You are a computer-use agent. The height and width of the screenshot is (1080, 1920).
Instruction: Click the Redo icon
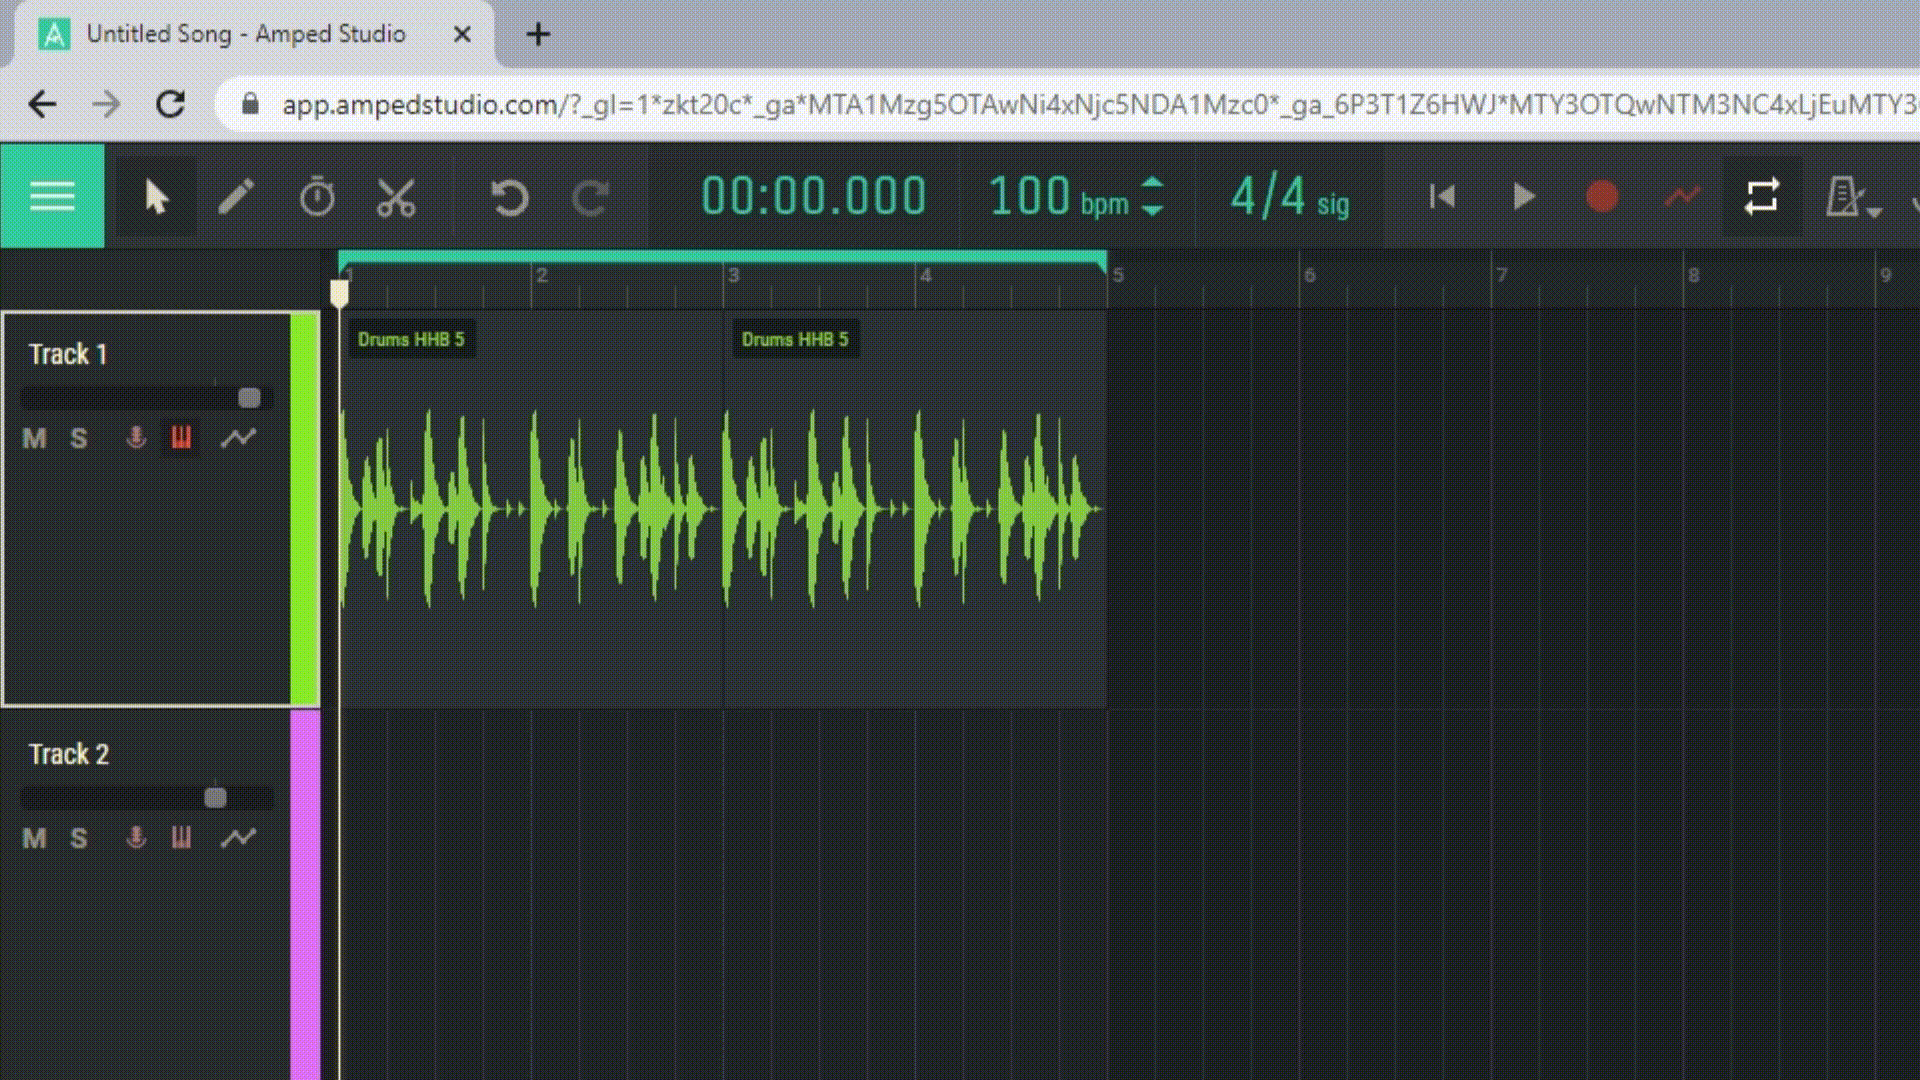click(589, 197)
